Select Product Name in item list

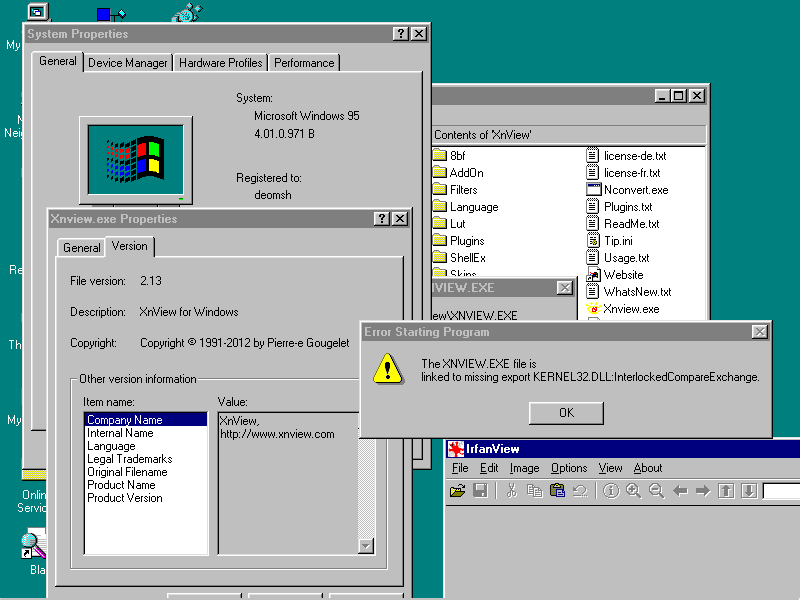145,485
